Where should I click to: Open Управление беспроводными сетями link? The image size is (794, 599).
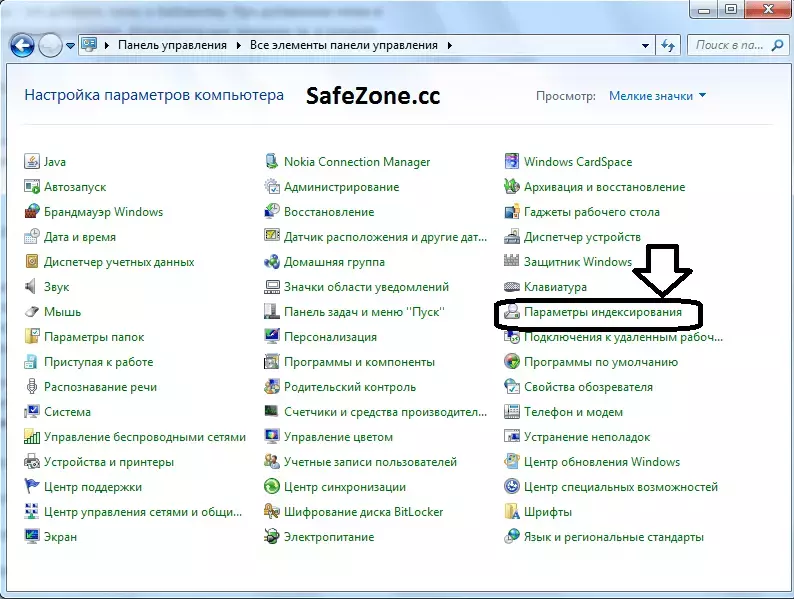[x=145, y=436]
